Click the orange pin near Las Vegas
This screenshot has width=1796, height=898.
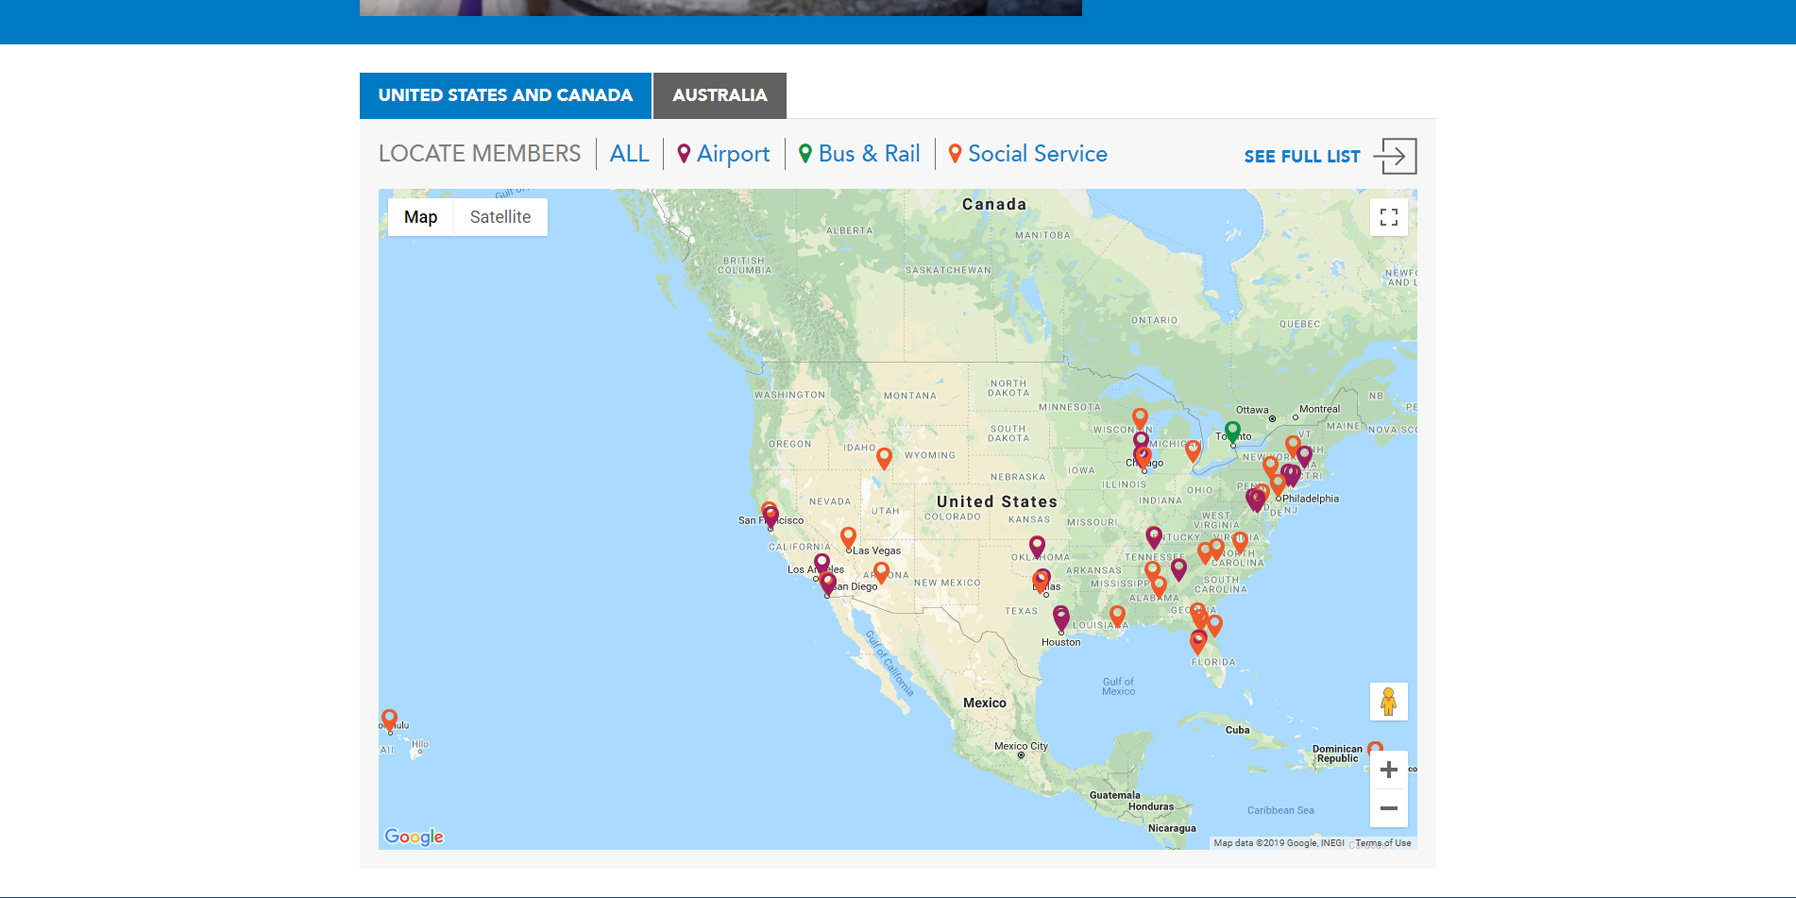[x=848, y=537]
